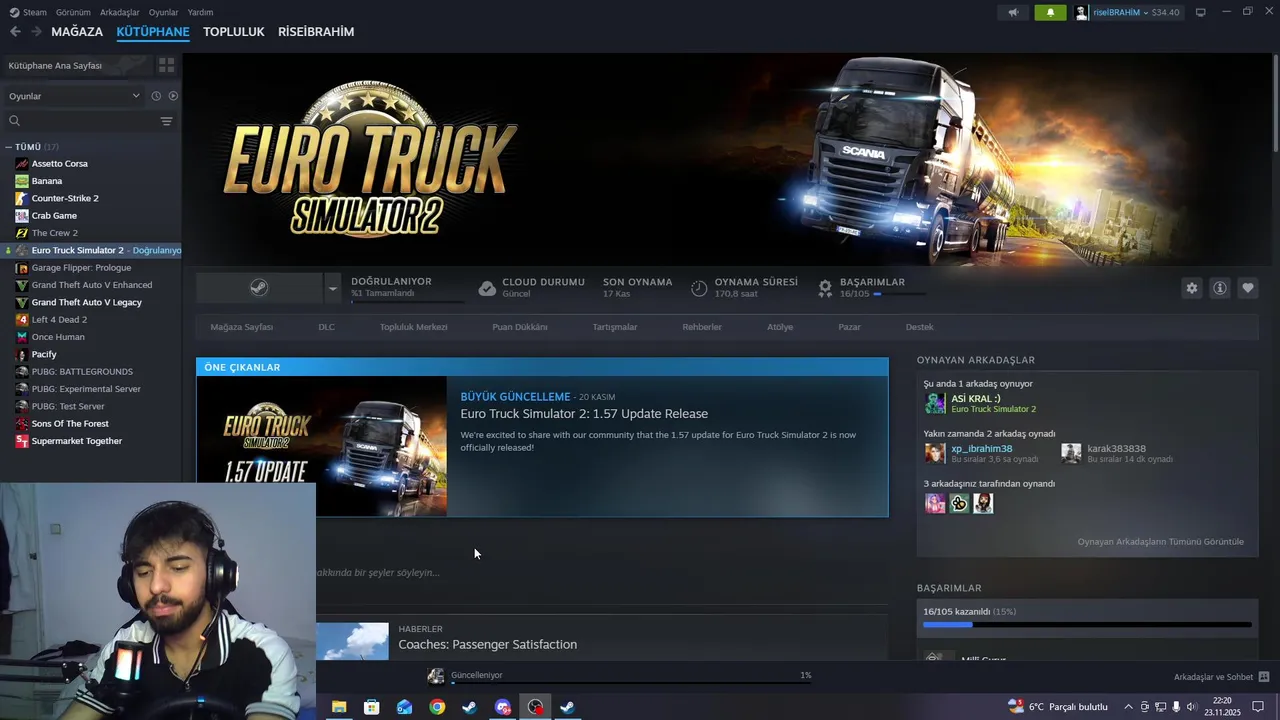Click friend avatar ASİ KRAL
The width and height of the screenshot is (1280, 720).
click(935, 403)
